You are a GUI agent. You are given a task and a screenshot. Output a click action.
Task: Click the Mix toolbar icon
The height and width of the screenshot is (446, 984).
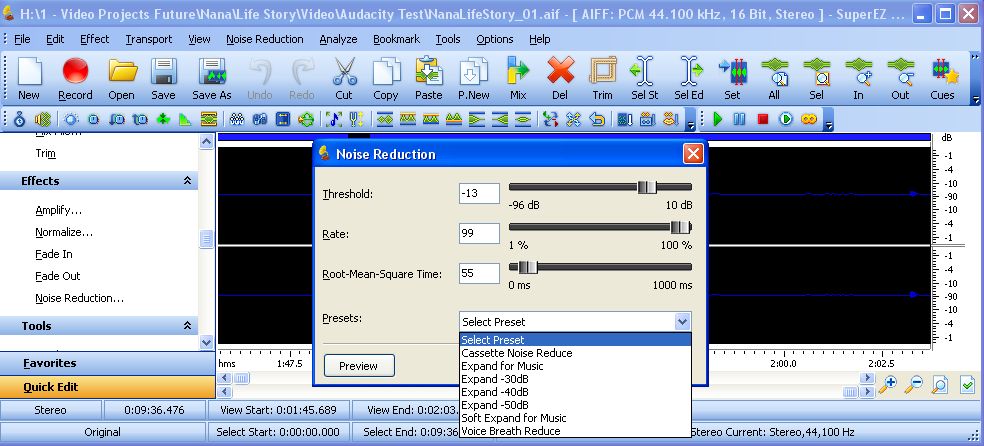coord(518,78)
